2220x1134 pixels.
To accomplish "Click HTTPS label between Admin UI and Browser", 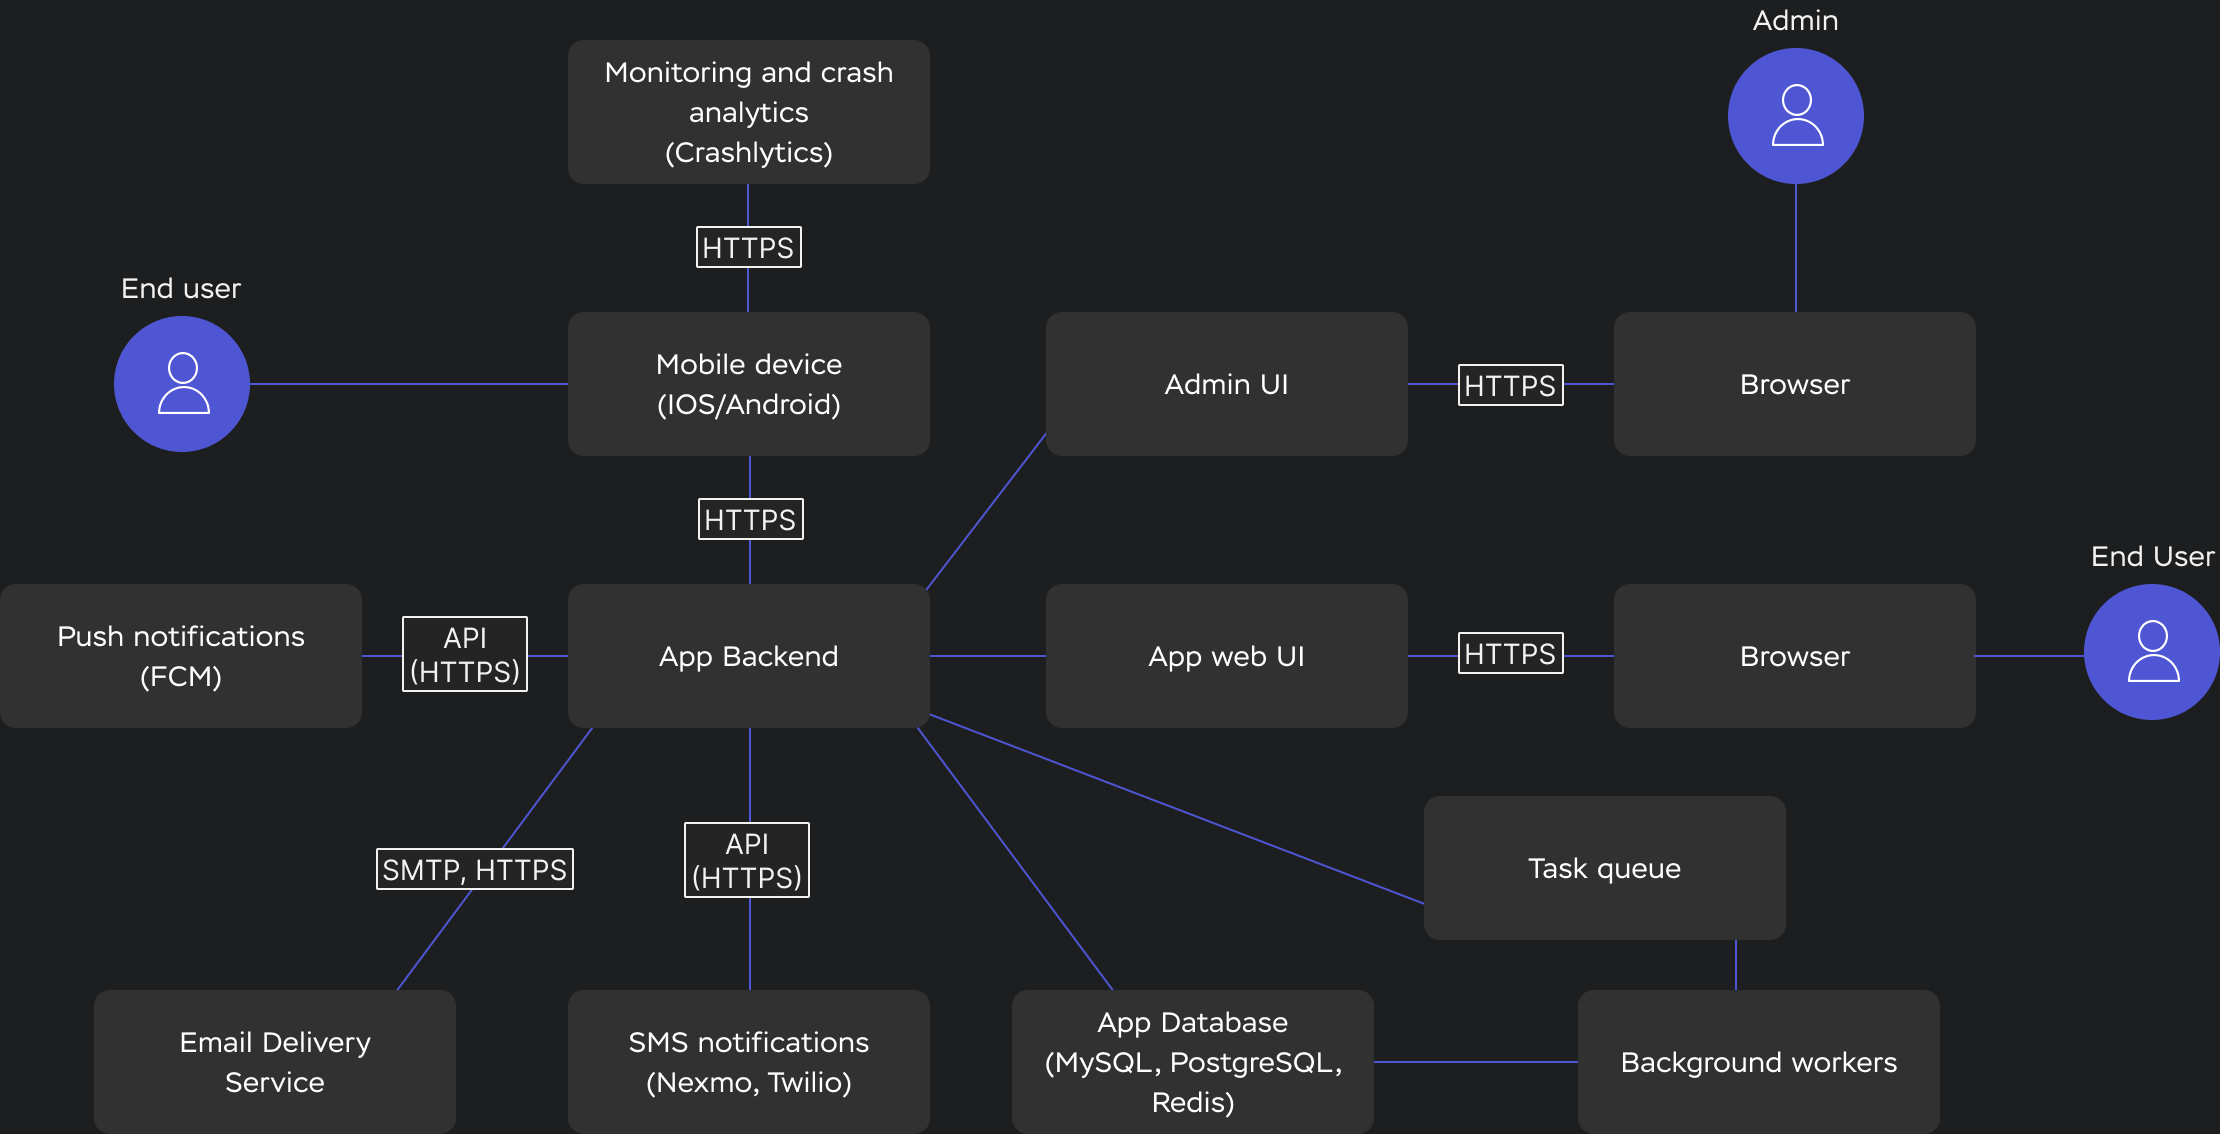I will pos(1510,385).
